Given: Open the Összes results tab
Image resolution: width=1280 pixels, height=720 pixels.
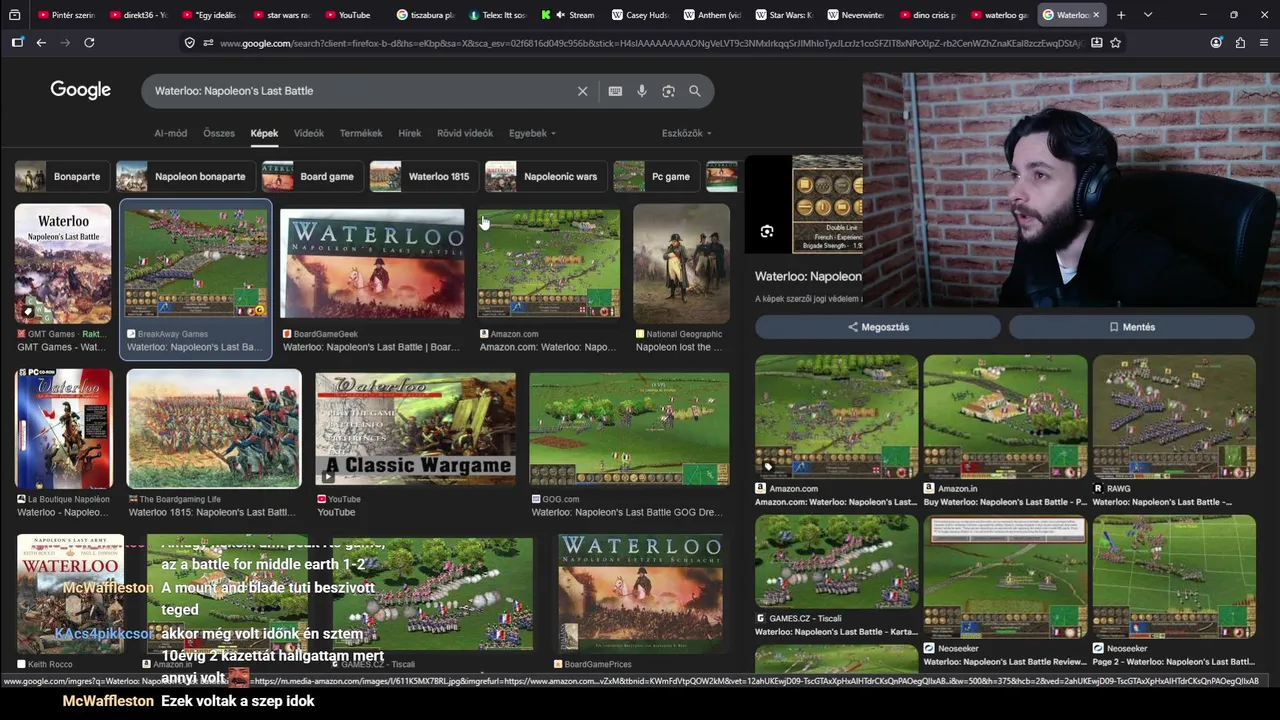Looking at the screenshot, I should [x=219, y=133].
